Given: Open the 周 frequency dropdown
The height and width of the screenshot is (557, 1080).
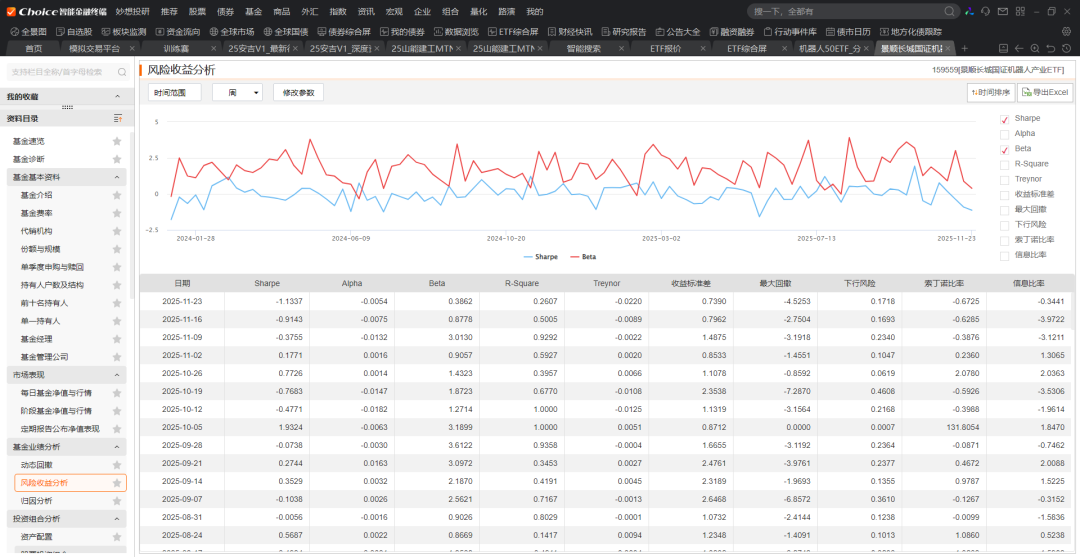Looking at the screenshot, I should pyautogui.click(x=237, y=92).
